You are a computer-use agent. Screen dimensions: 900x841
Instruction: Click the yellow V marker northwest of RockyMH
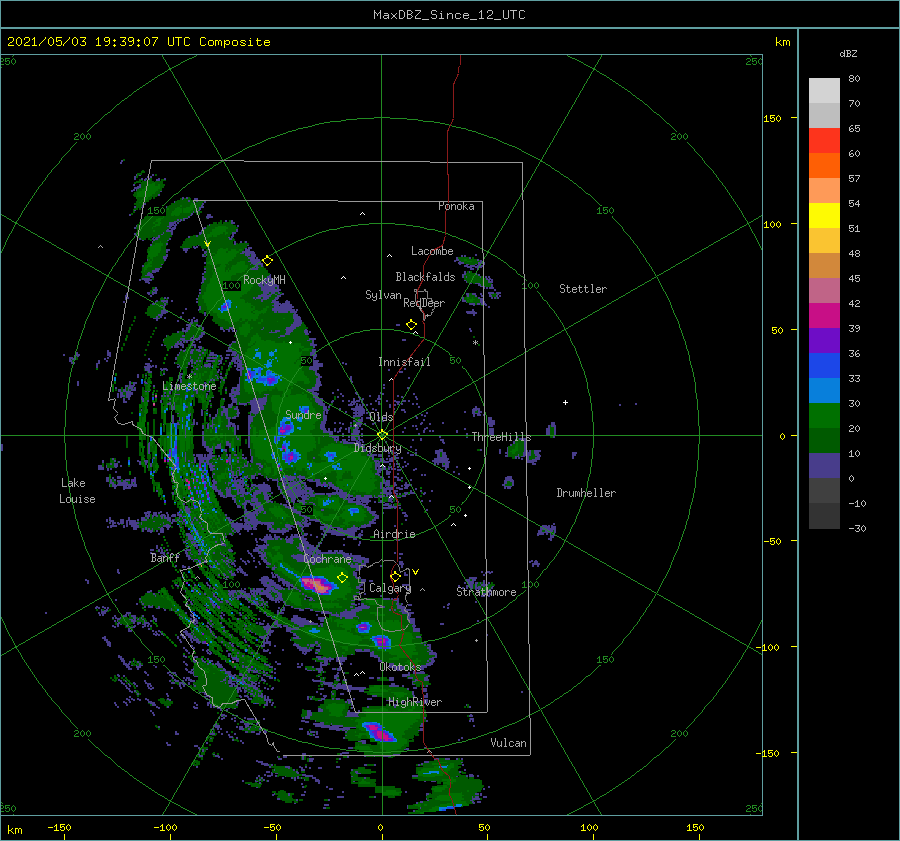208,244
